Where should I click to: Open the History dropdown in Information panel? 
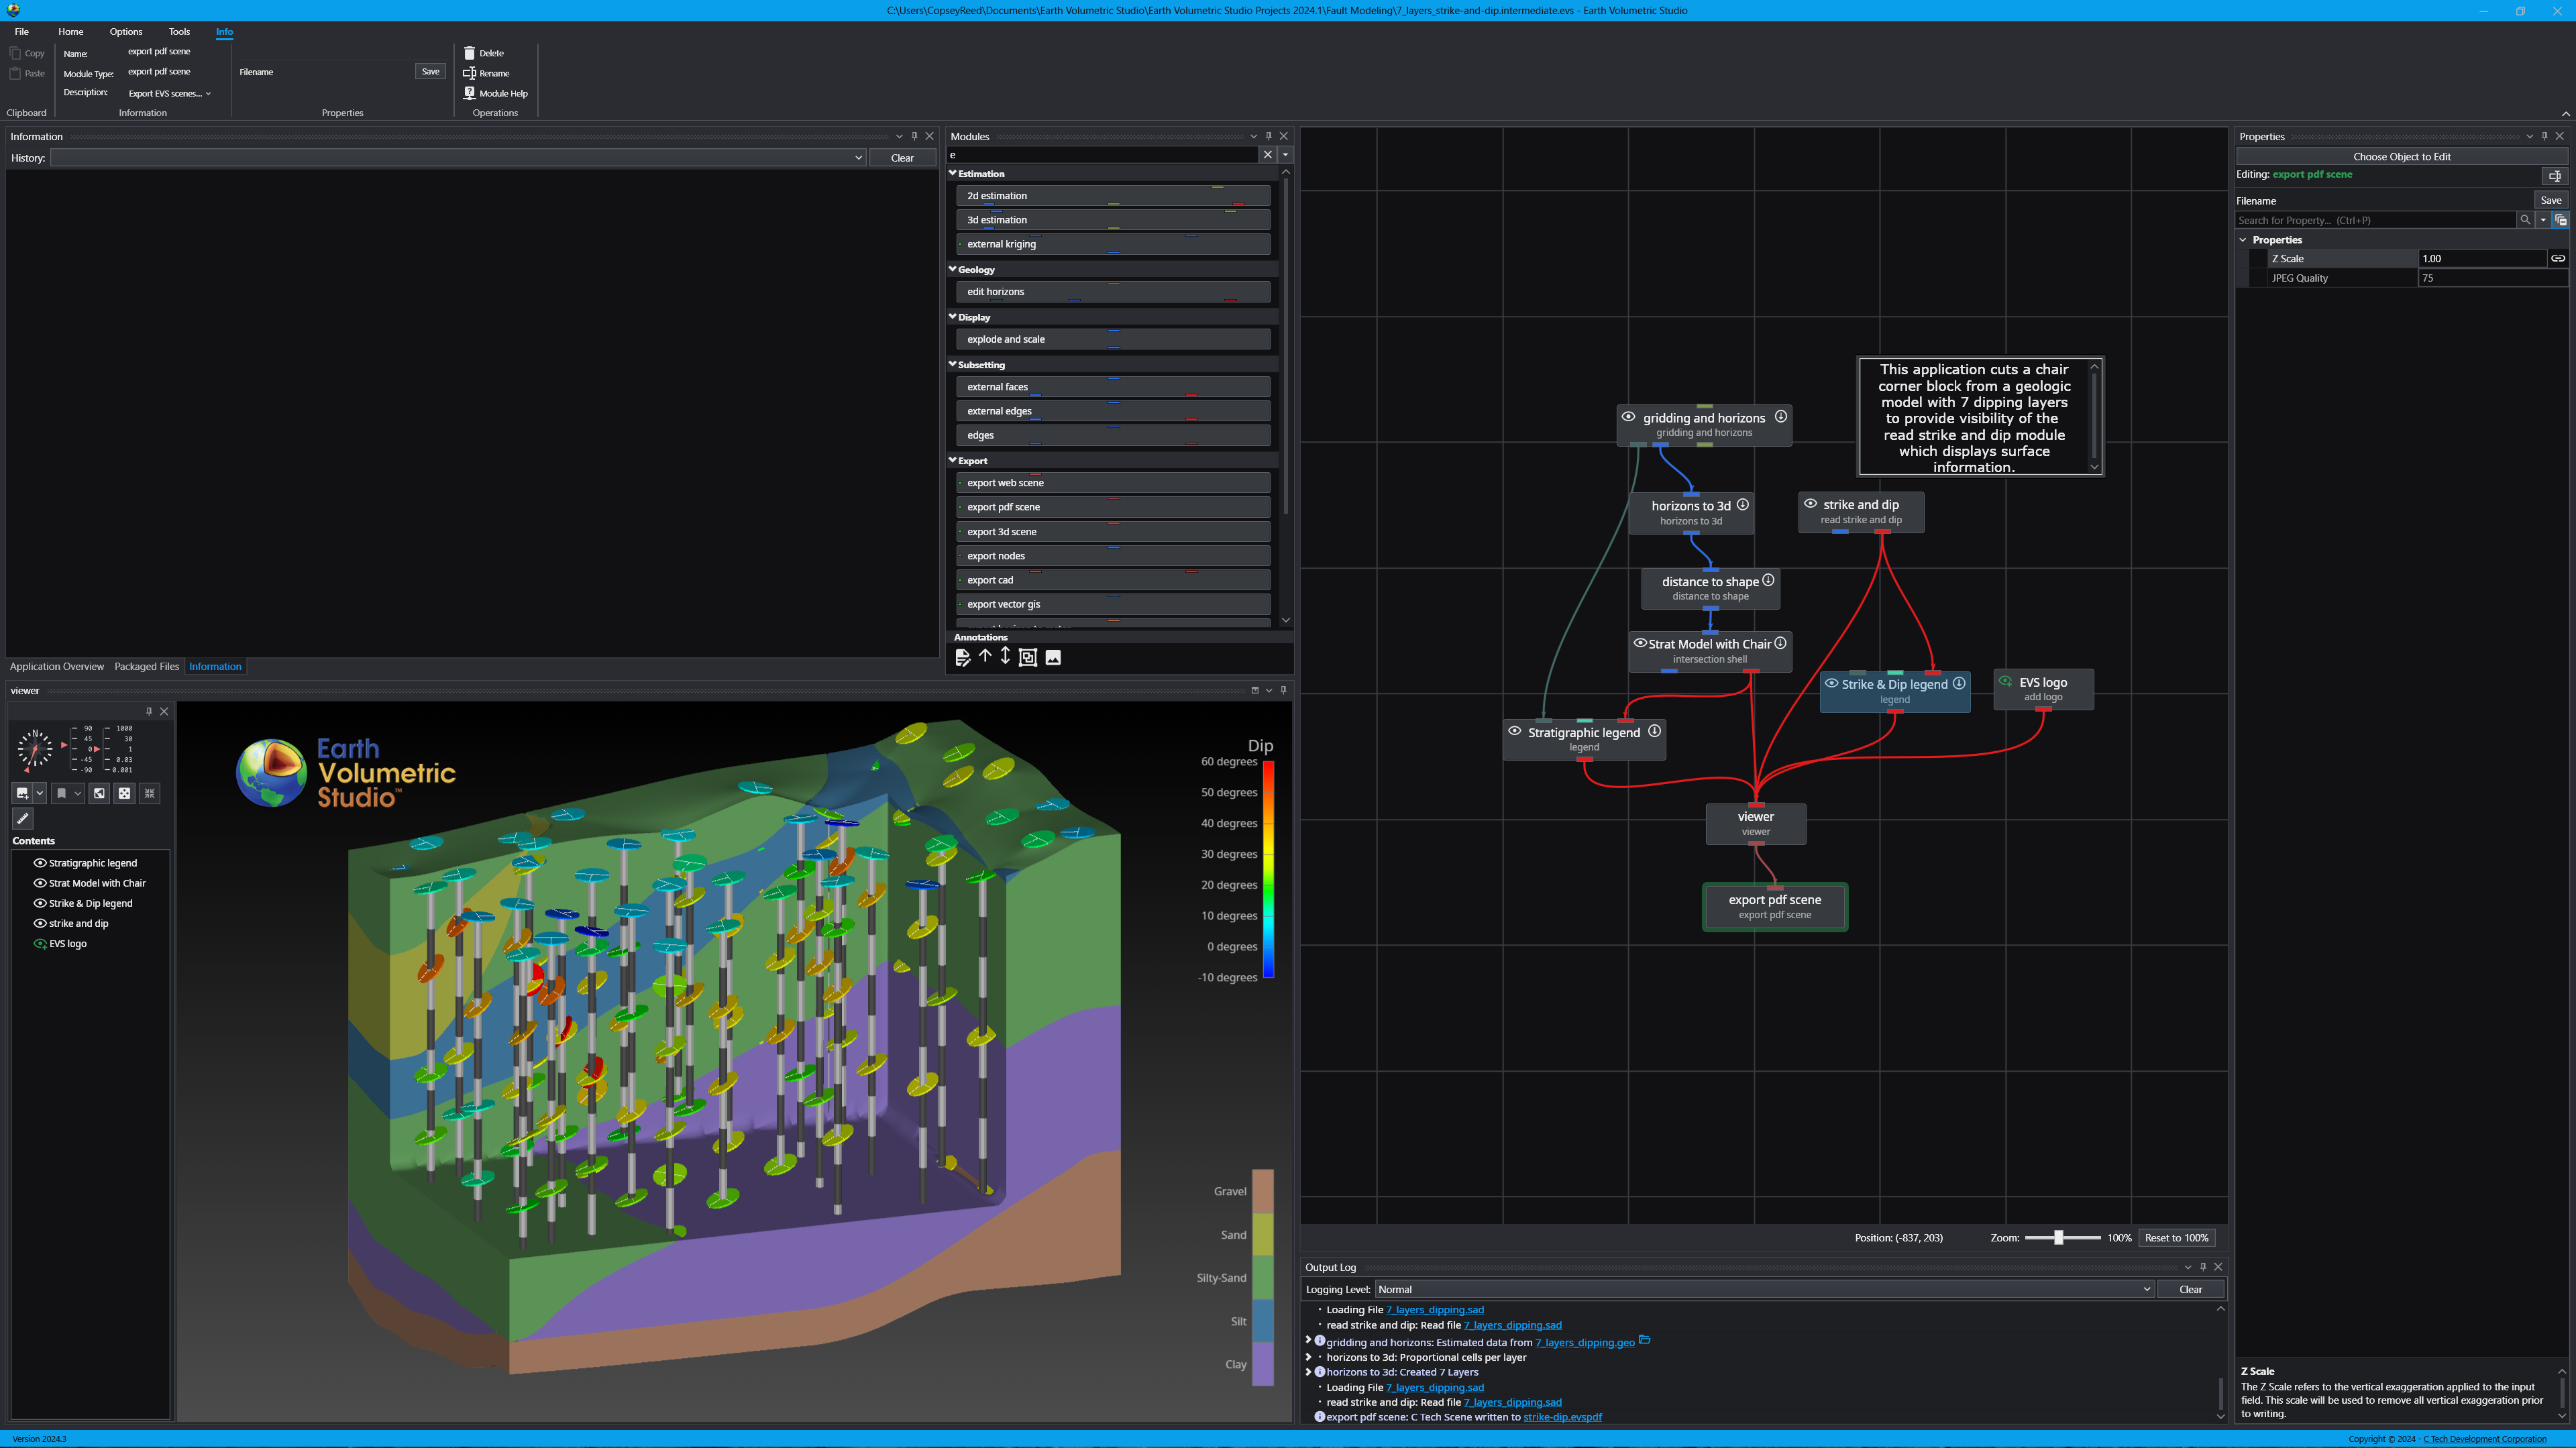[858, 157]
